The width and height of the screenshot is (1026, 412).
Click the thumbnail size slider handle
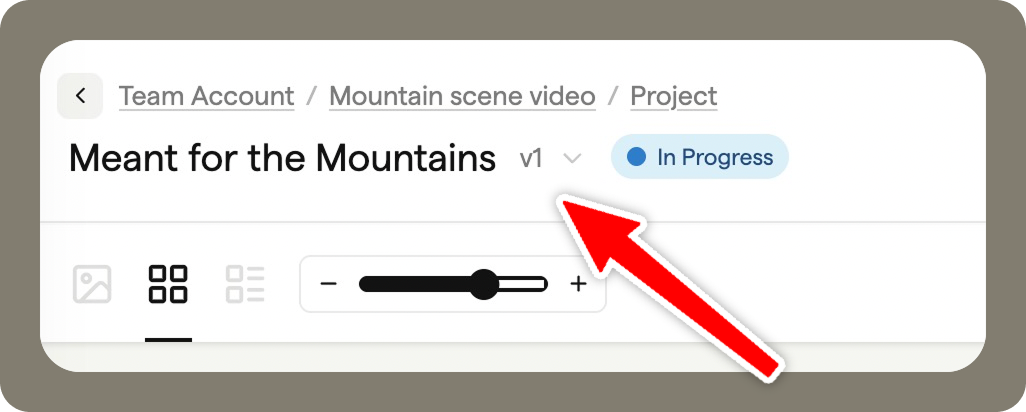pyautogui.click(x=484, y=284)
